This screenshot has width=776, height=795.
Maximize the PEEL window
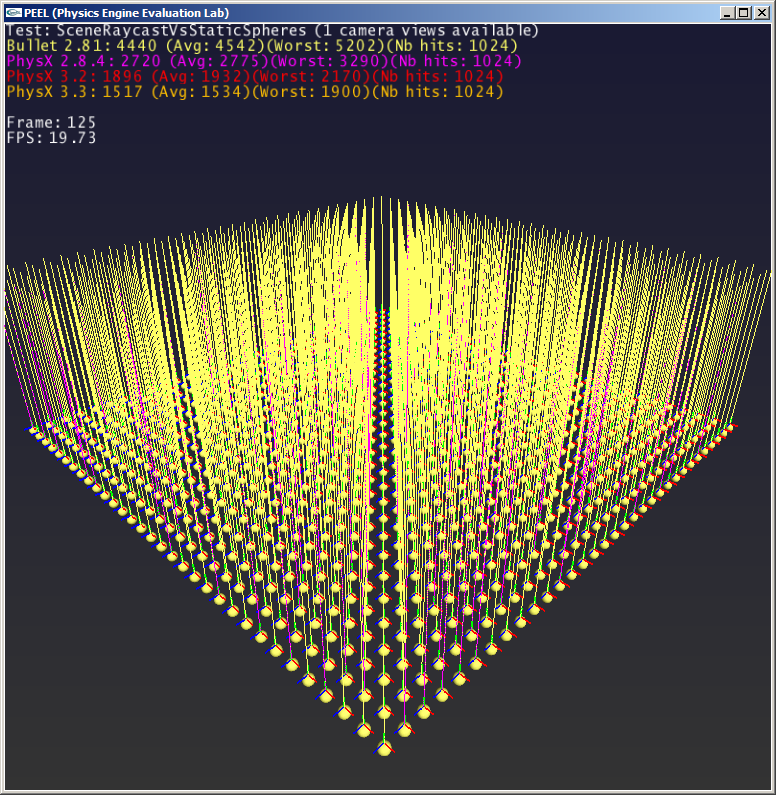(744, 13)
